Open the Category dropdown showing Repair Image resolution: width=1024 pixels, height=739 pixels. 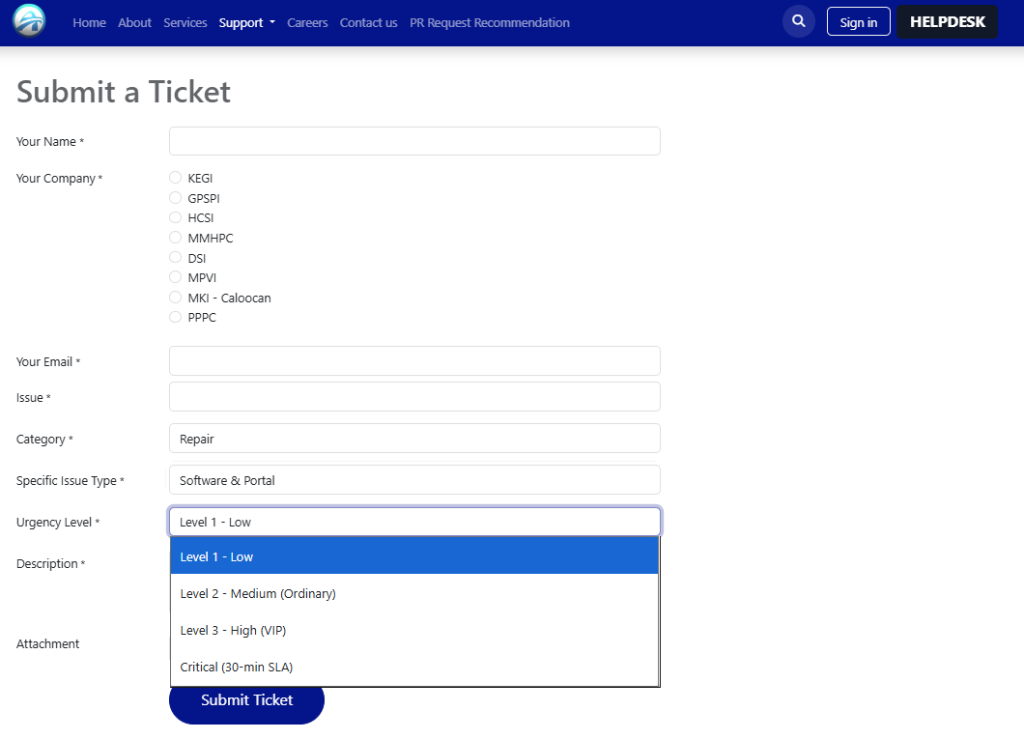[x=415, y=438]
